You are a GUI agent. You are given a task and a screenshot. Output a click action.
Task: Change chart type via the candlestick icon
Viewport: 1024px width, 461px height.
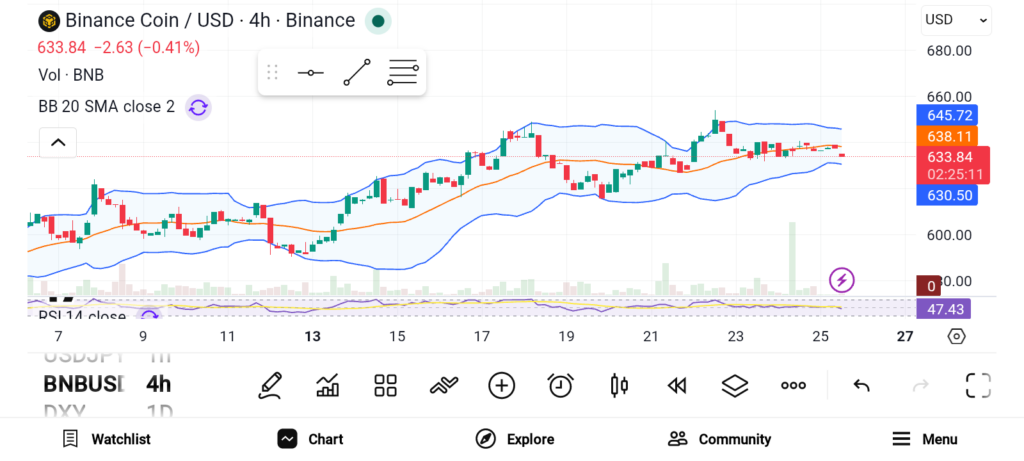[x=618, y=385]
